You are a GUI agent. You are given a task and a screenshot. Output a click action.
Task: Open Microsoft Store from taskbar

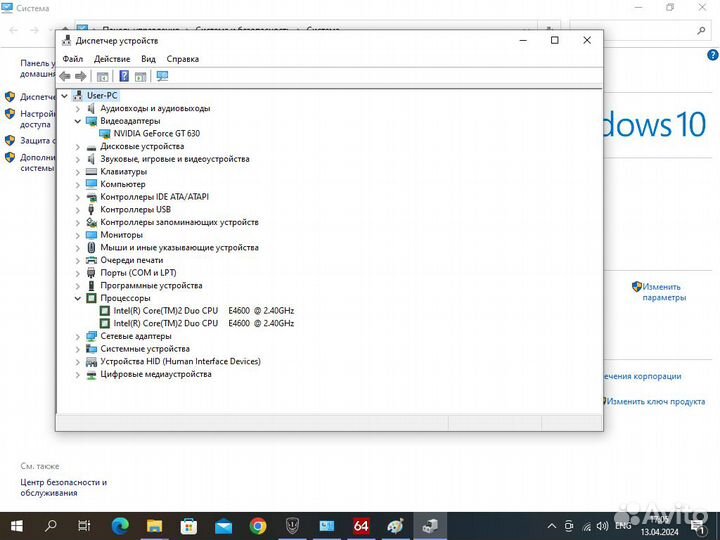(x=188, y=526)
